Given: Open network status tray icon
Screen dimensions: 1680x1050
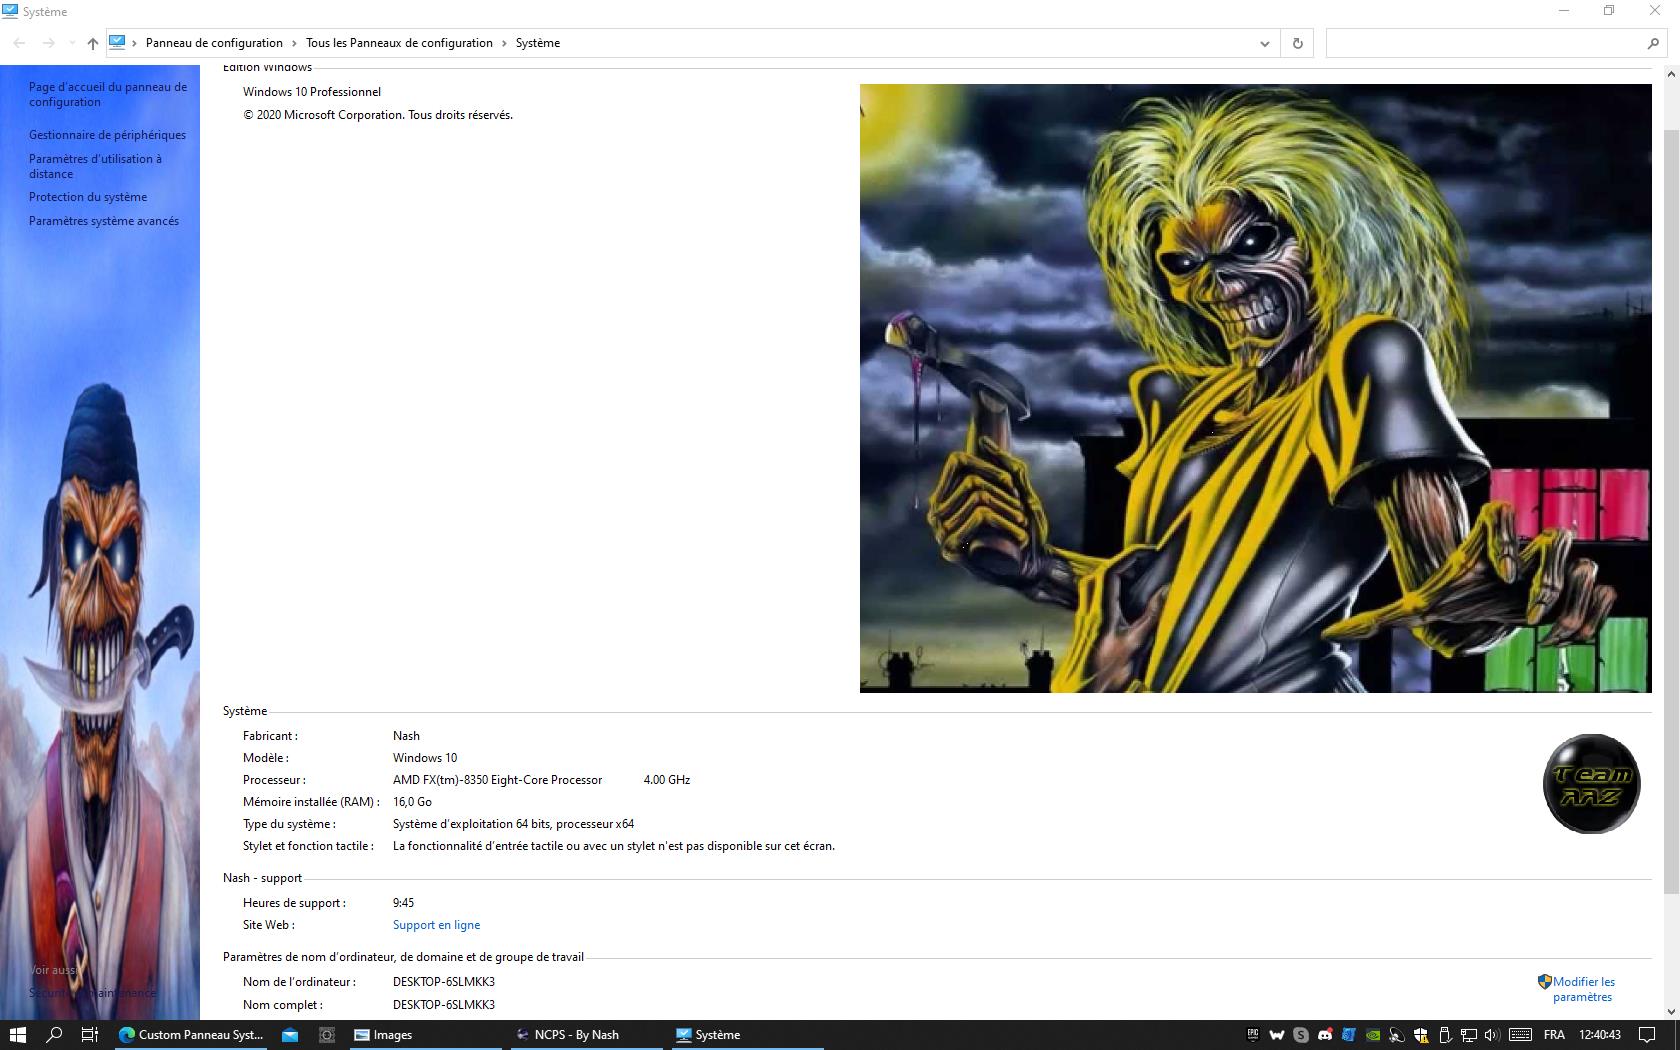Looking at the screenshot, I should 1469,1035.
